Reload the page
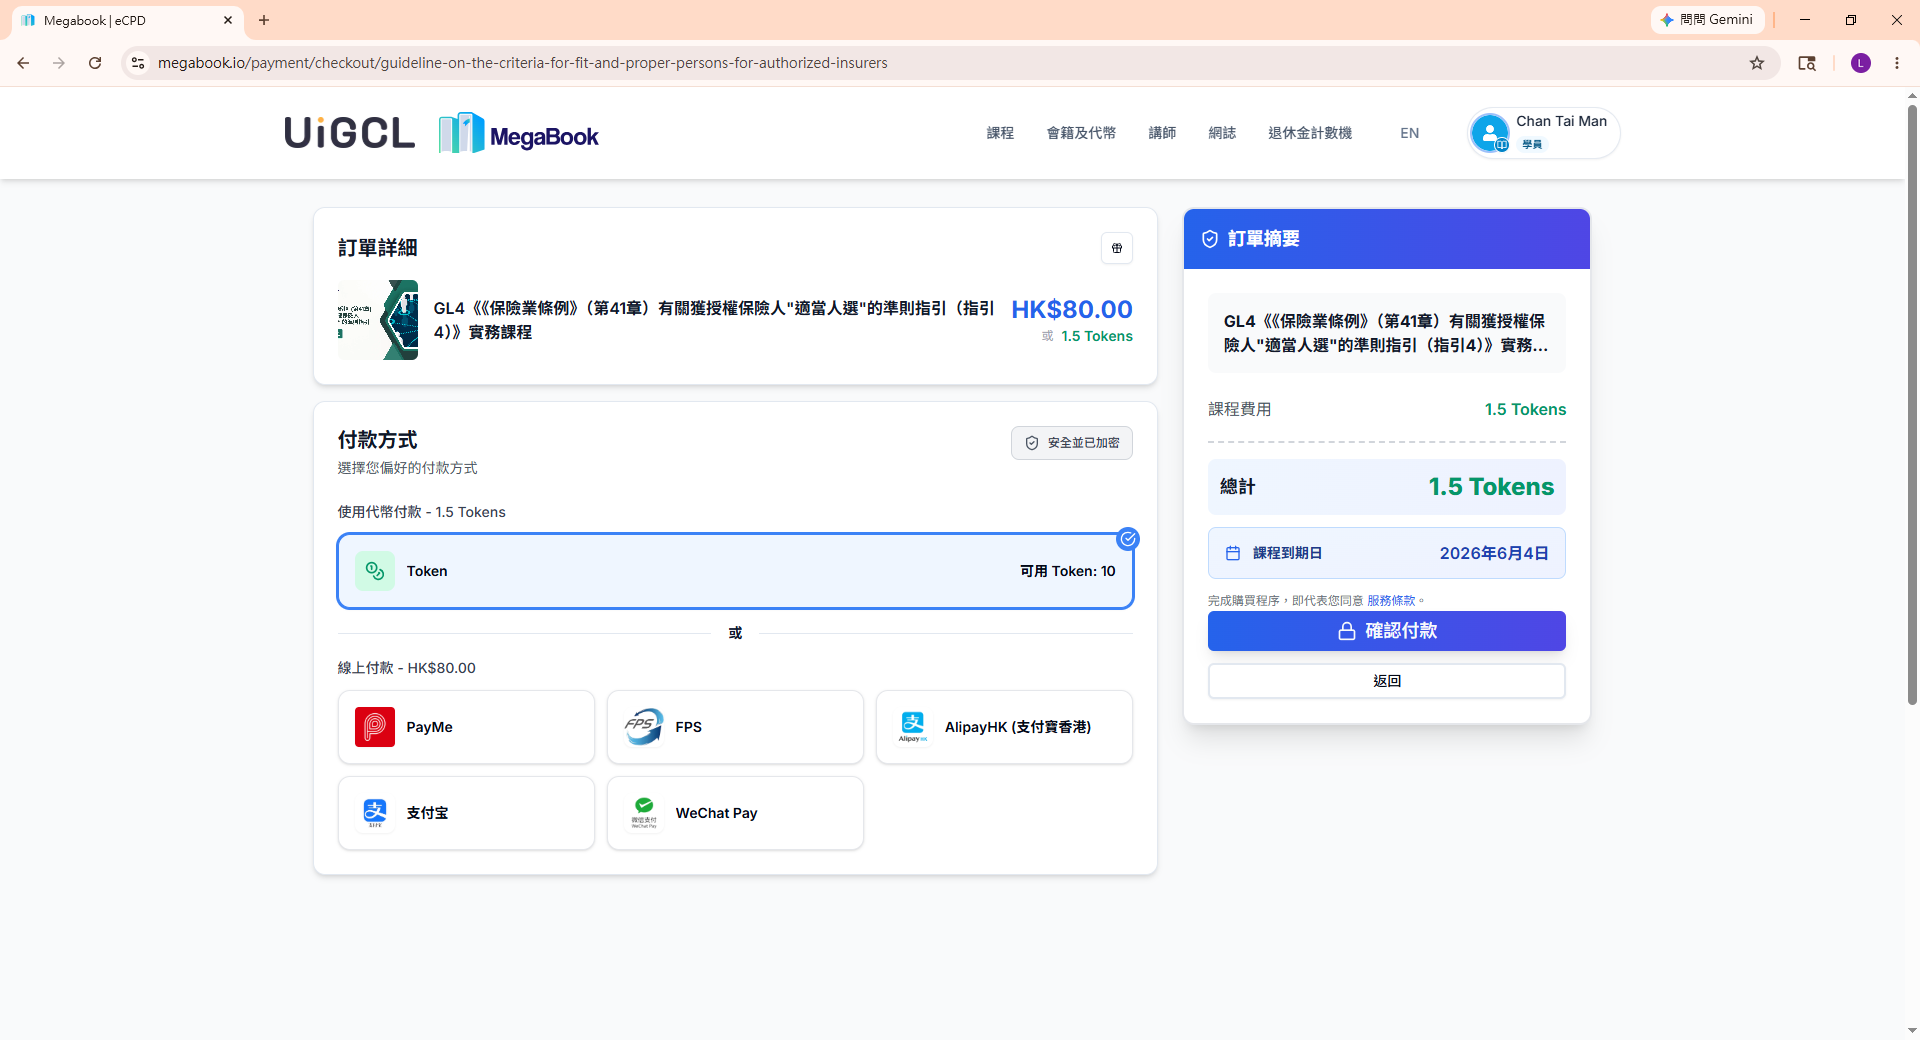The width and height of the screenshot is (1920, 1040). click(95, 63)
